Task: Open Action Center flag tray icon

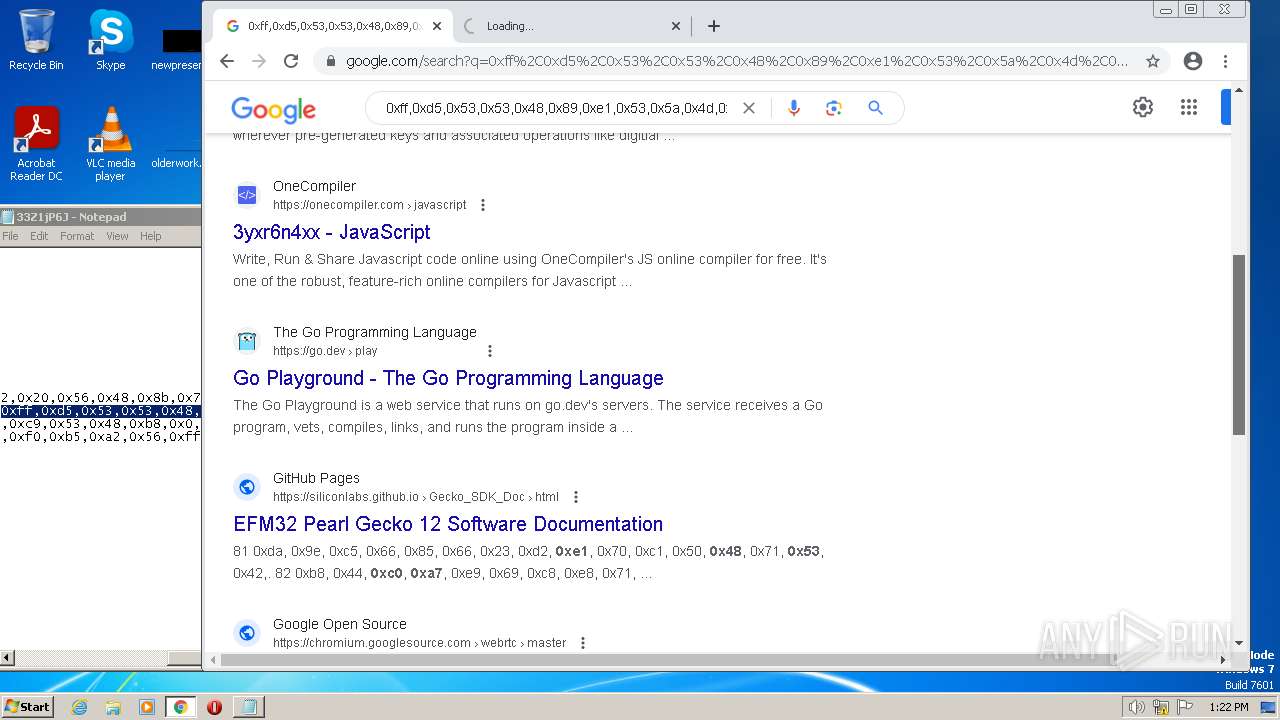Action: [x=1184, y=707]
